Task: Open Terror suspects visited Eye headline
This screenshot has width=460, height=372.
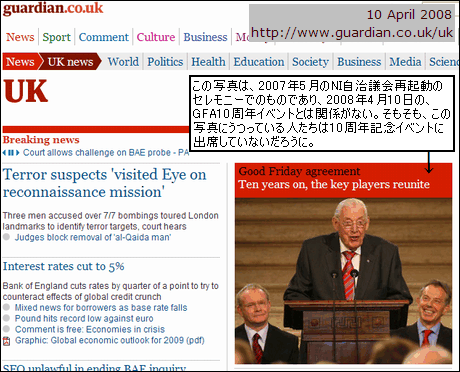Action: (104, 183)
